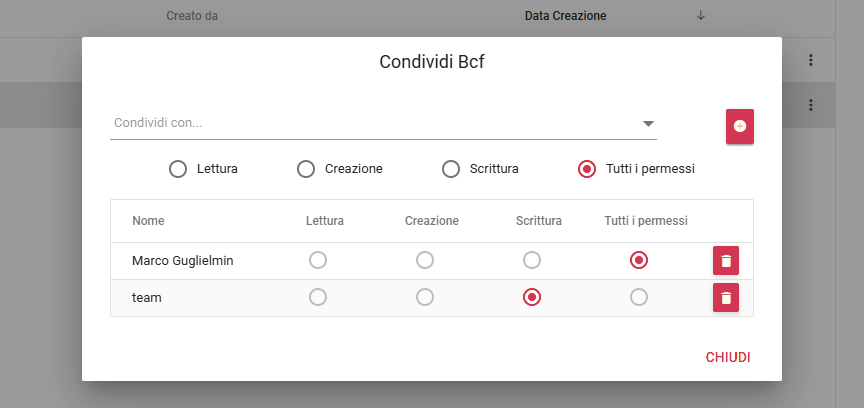Click the Creato da column header
Screen dimensions: 864x408
[192, 16]
